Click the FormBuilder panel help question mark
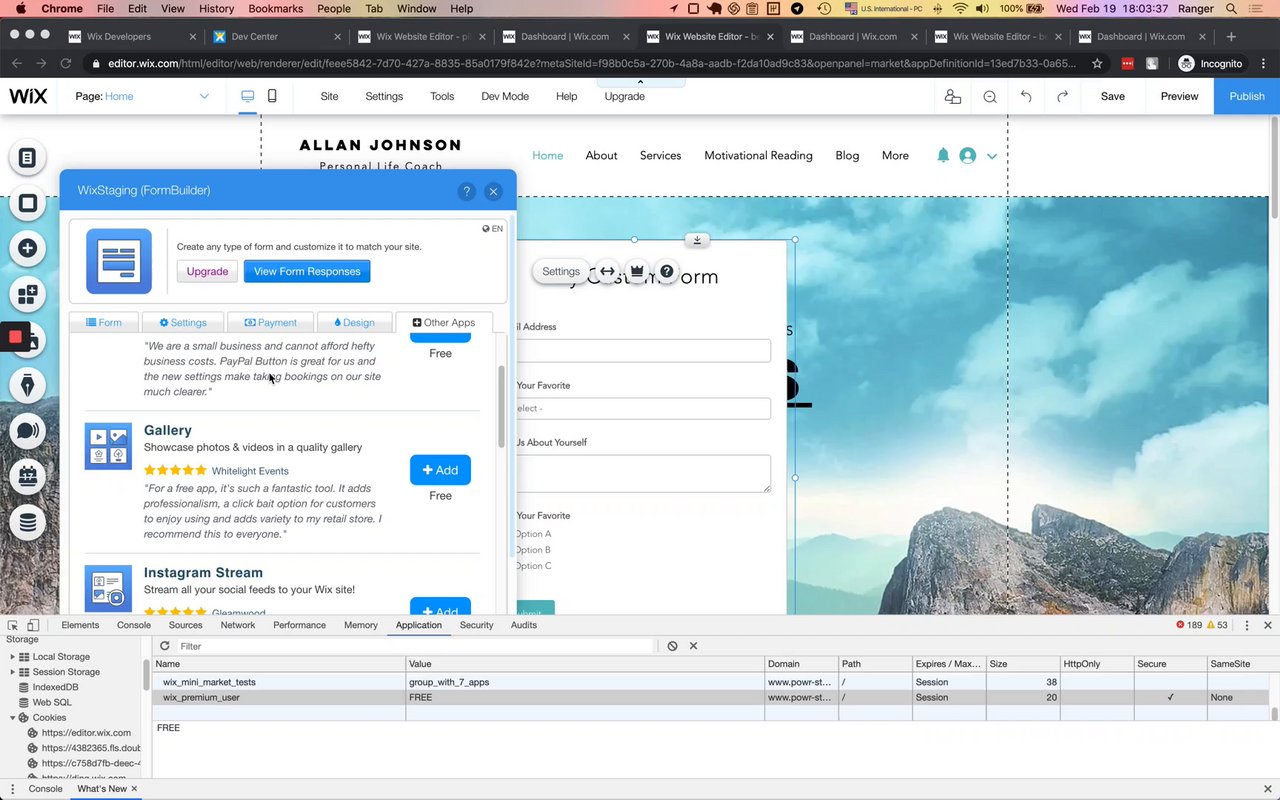The width and height of the screenshot is (1280, 800). [466, 191]
